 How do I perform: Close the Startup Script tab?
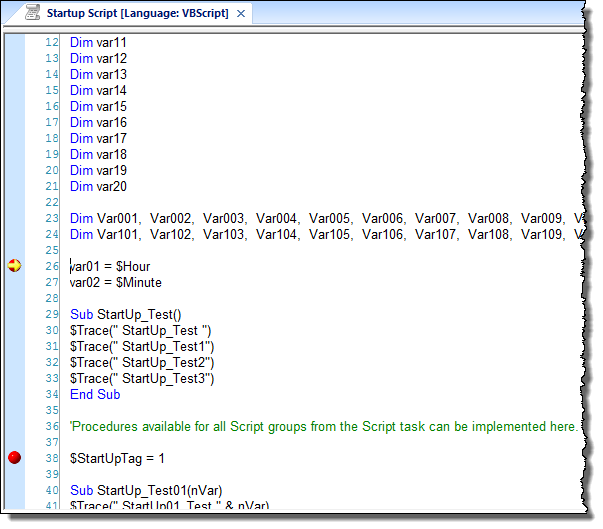(x=241, y=13)
